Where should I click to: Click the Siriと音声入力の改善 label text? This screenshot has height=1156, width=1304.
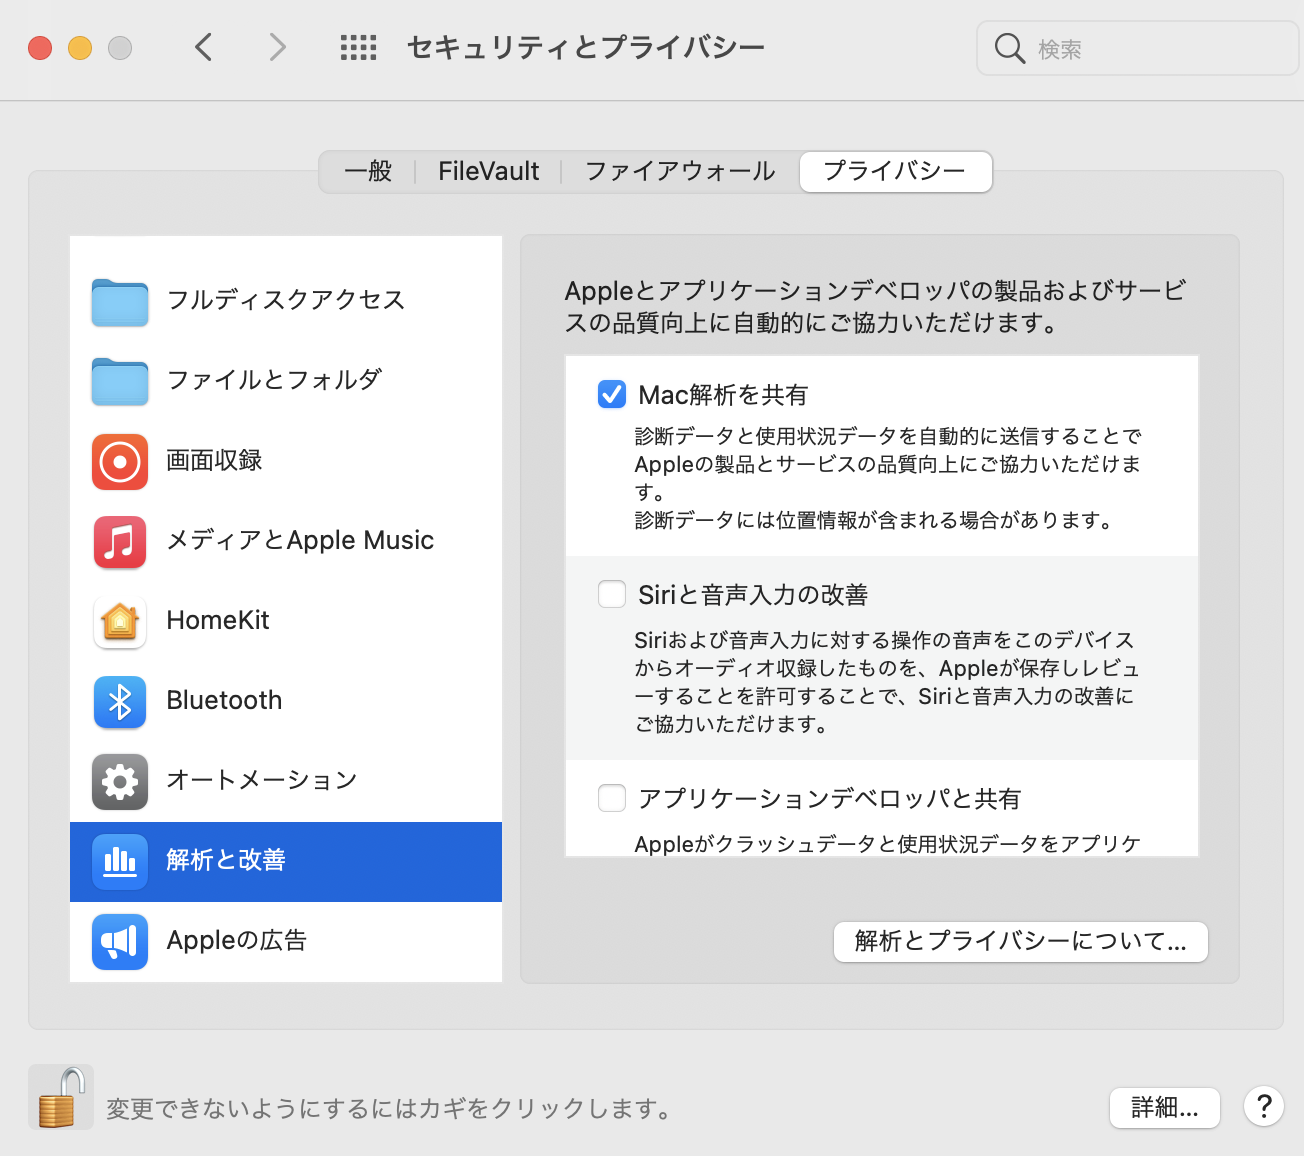point(753,595)
